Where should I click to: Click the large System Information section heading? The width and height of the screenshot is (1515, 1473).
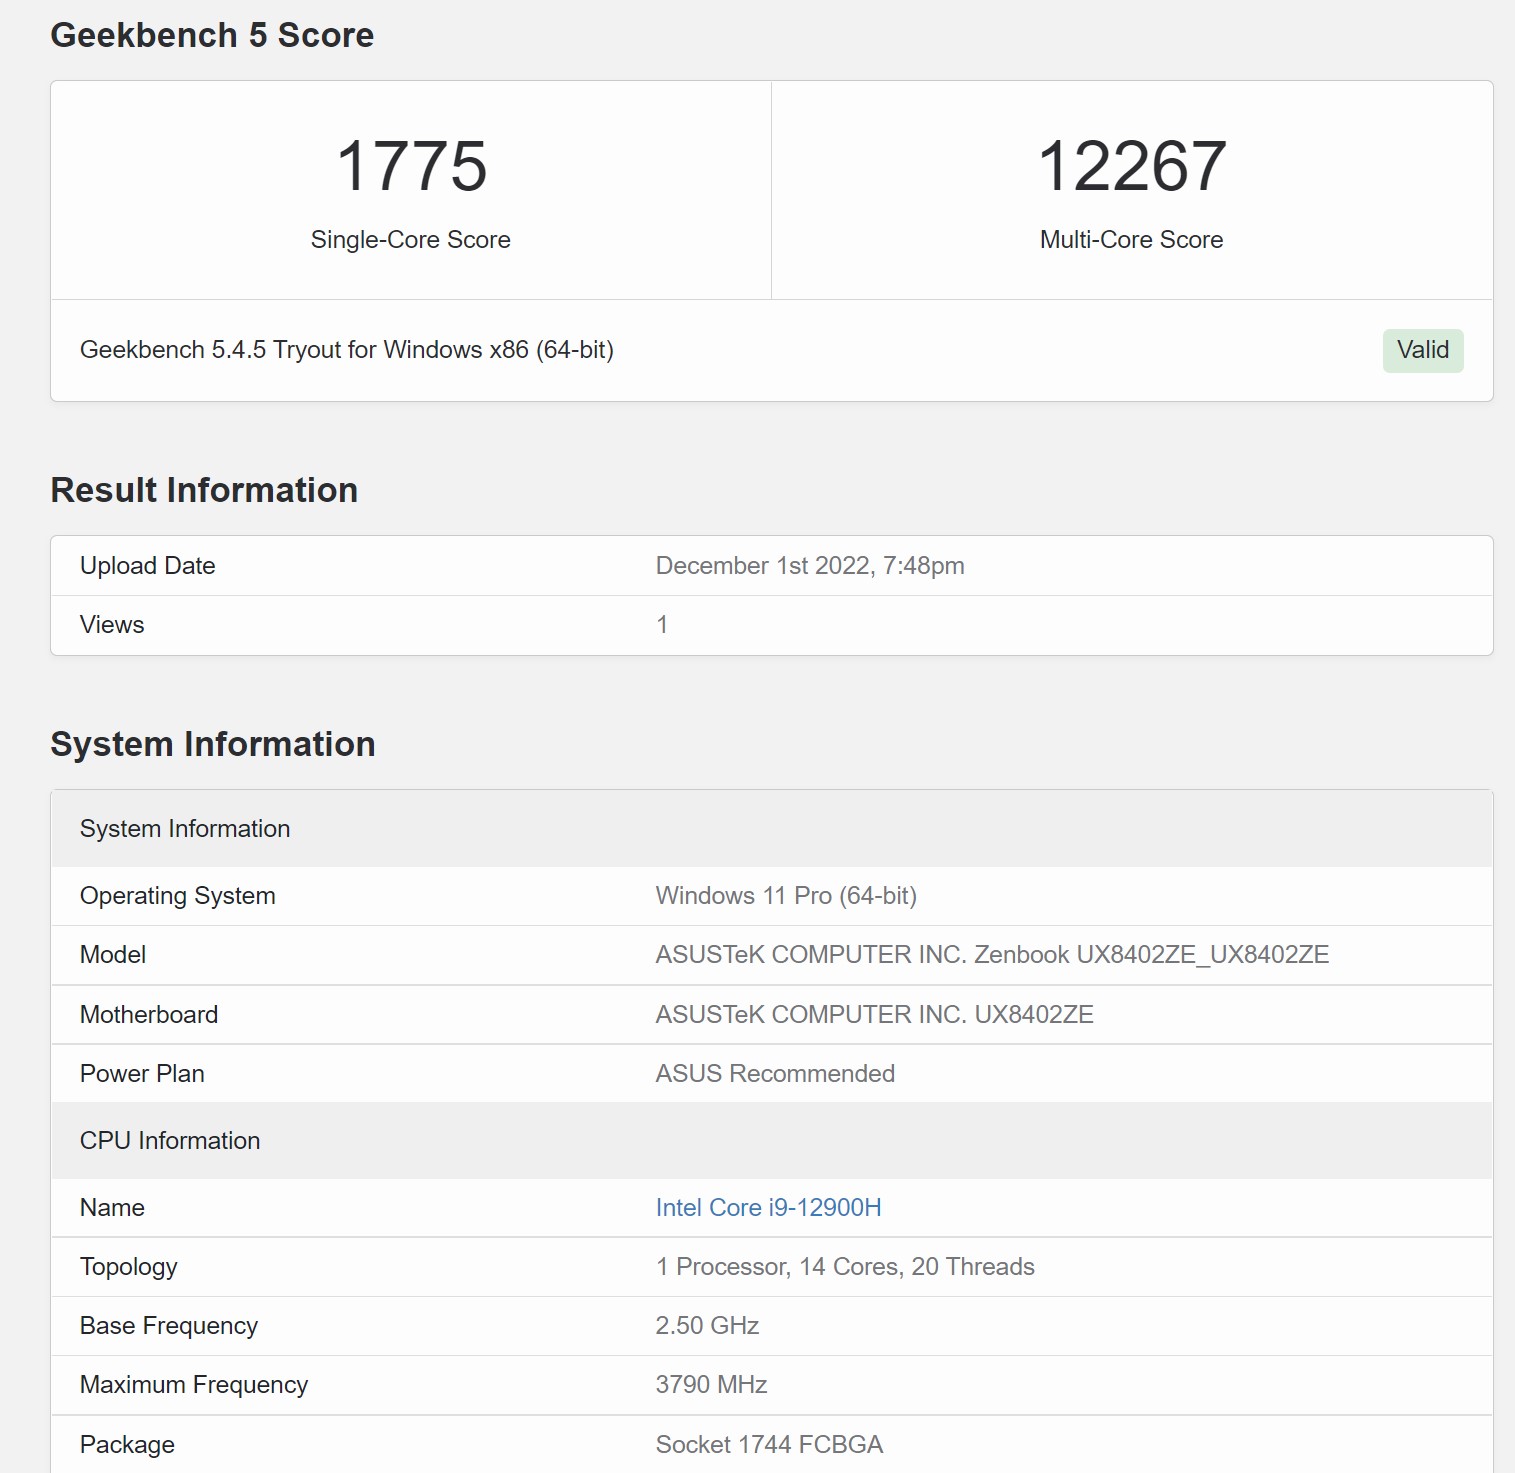coord(213,744)
